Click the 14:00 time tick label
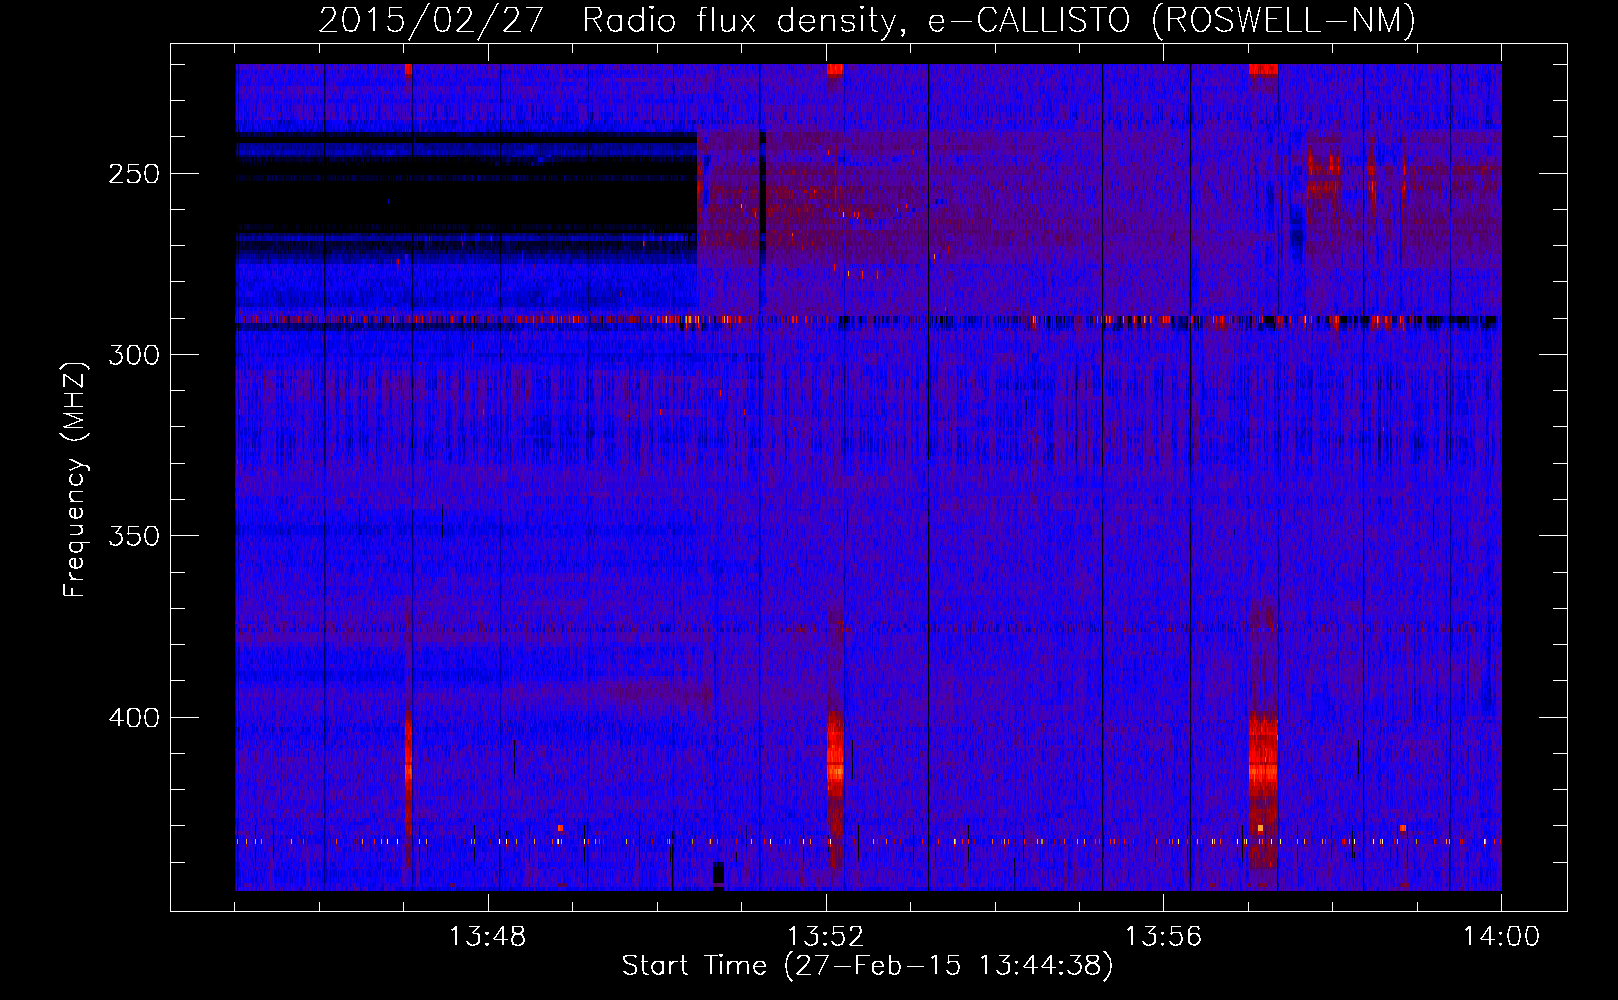 pyautogui.click(x=1501, y=936)
